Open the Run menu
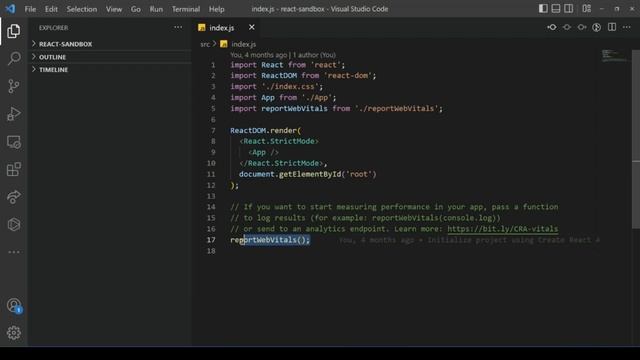 [156, 9]
